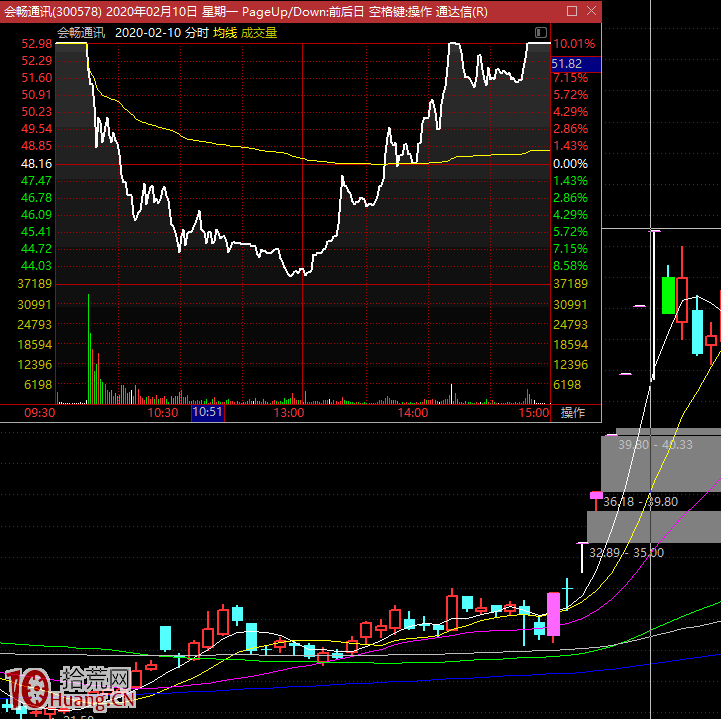This screenshot has height=719, width=721.
Task: Select the 2020-02-10 date in chart header
Action: [x=148, y=33]
